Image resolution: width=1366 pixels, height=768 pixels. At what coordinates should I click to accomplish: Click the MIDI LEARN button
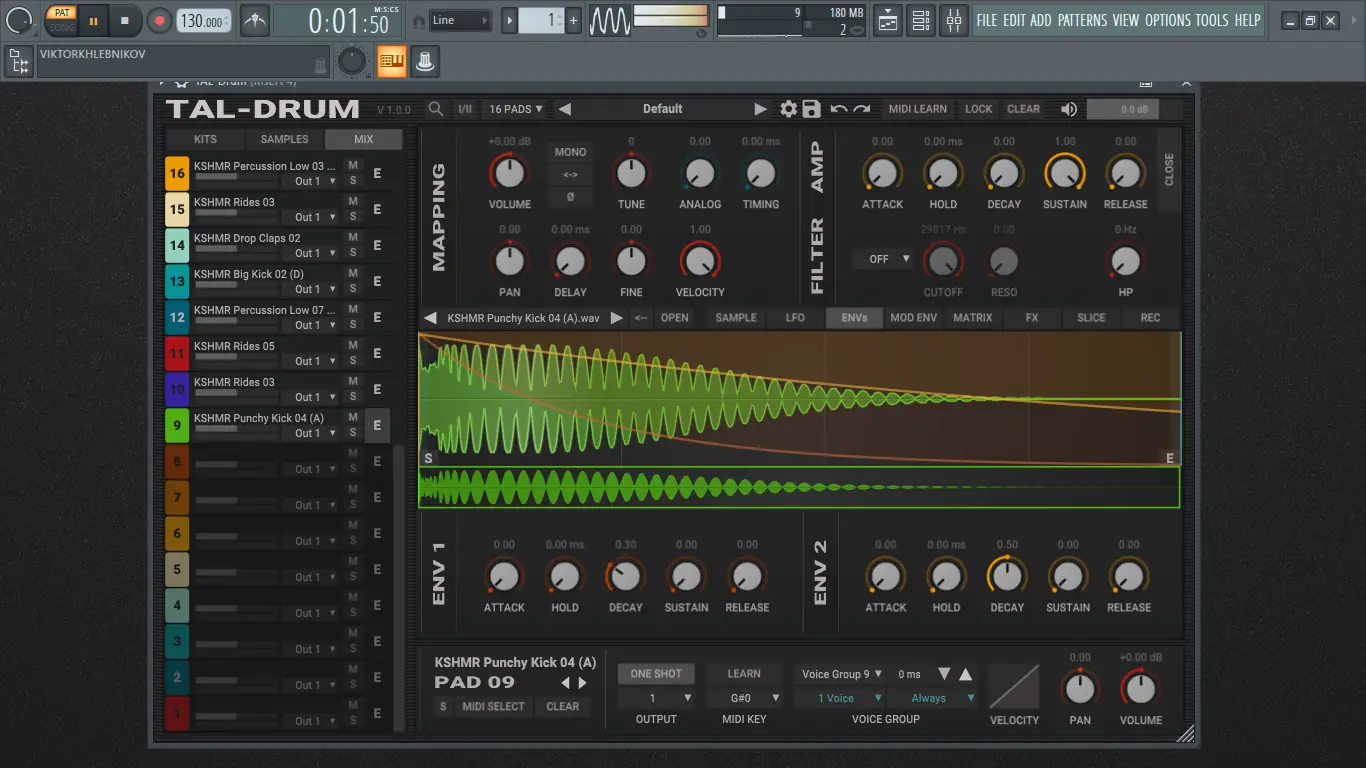pyautogui.click(x=918, y=109)
